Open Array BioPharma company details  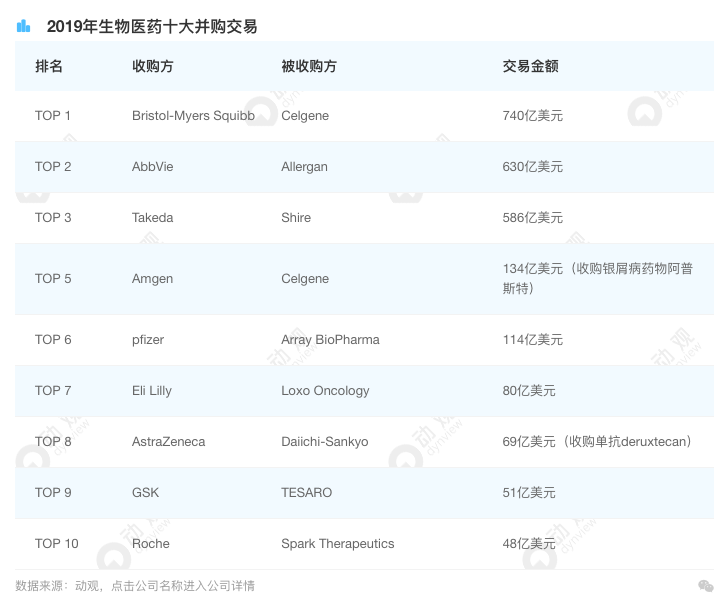pos(330,340)
